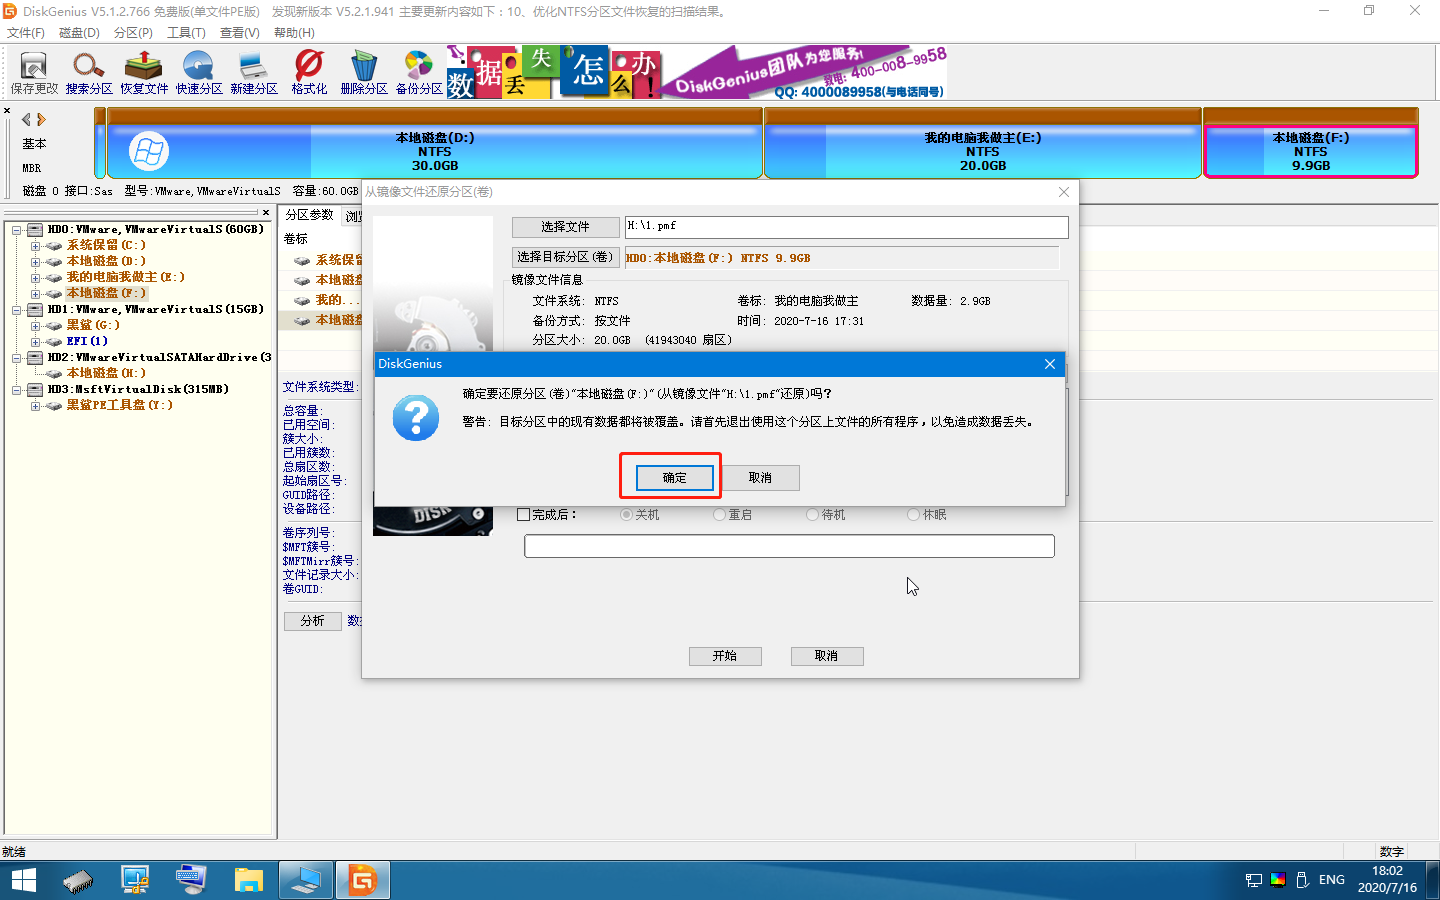Image resolution: width=1440 pixels, height=900 pixels.
Task: Expand the EFI(1) tree node
Action: (x=35, y=342)
